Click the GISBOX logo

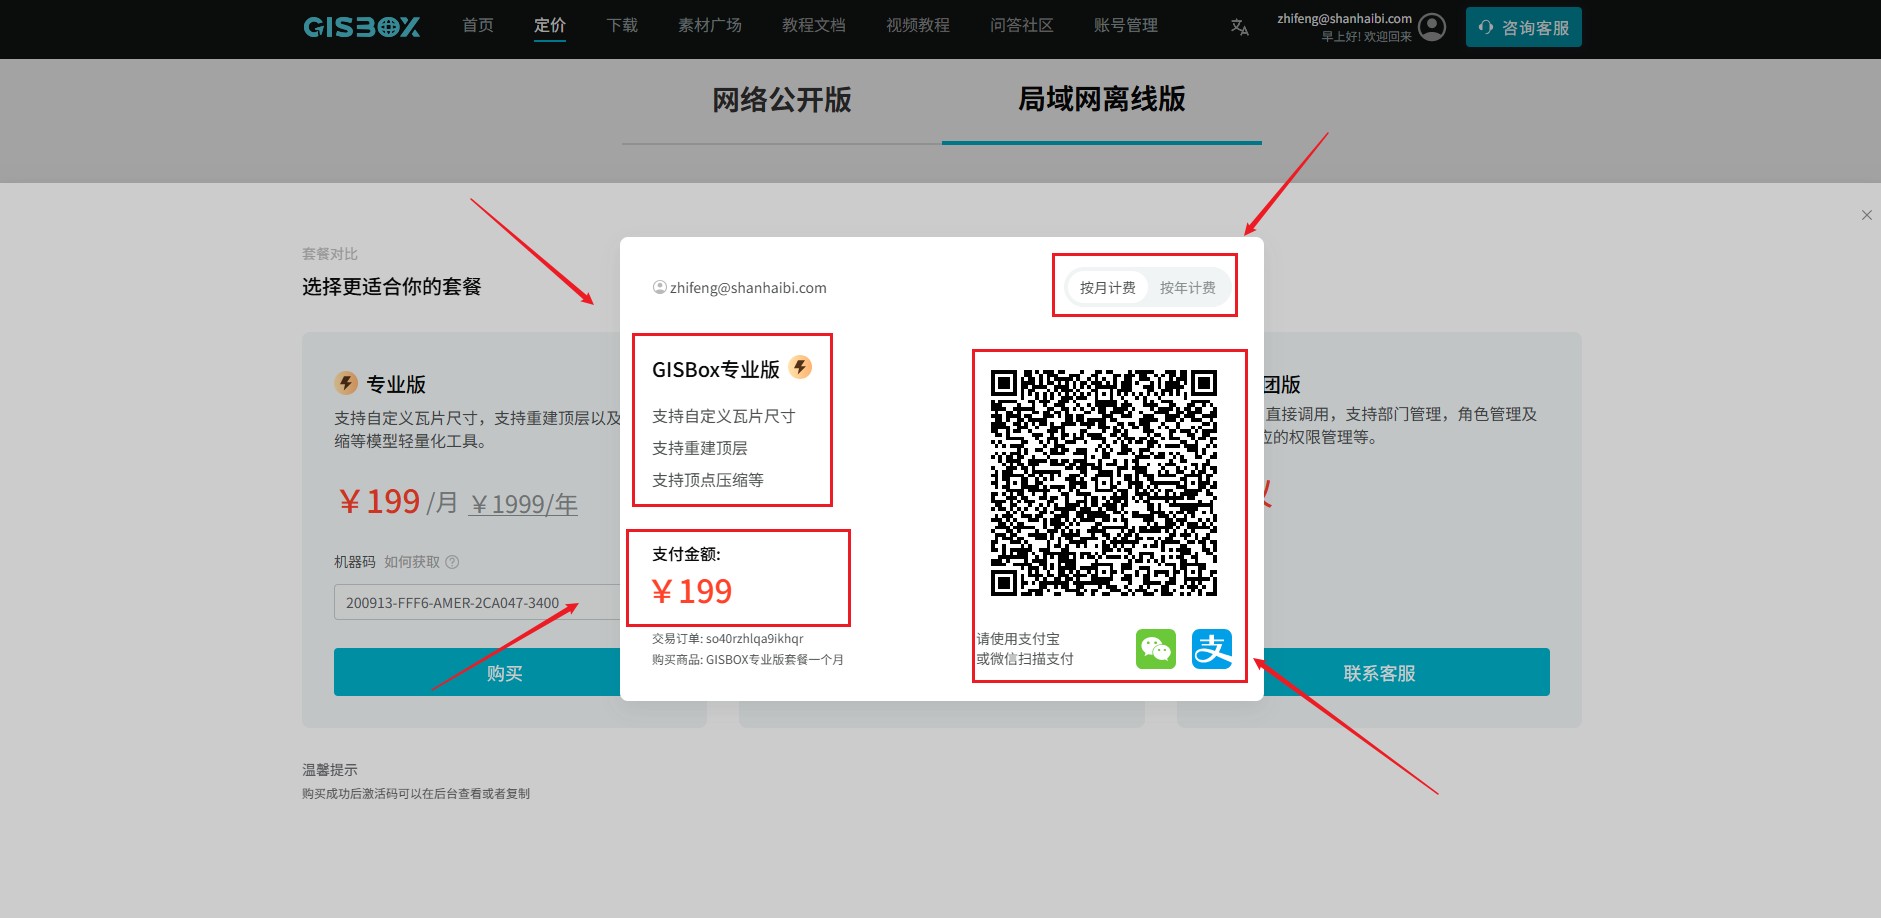(361, 27)
